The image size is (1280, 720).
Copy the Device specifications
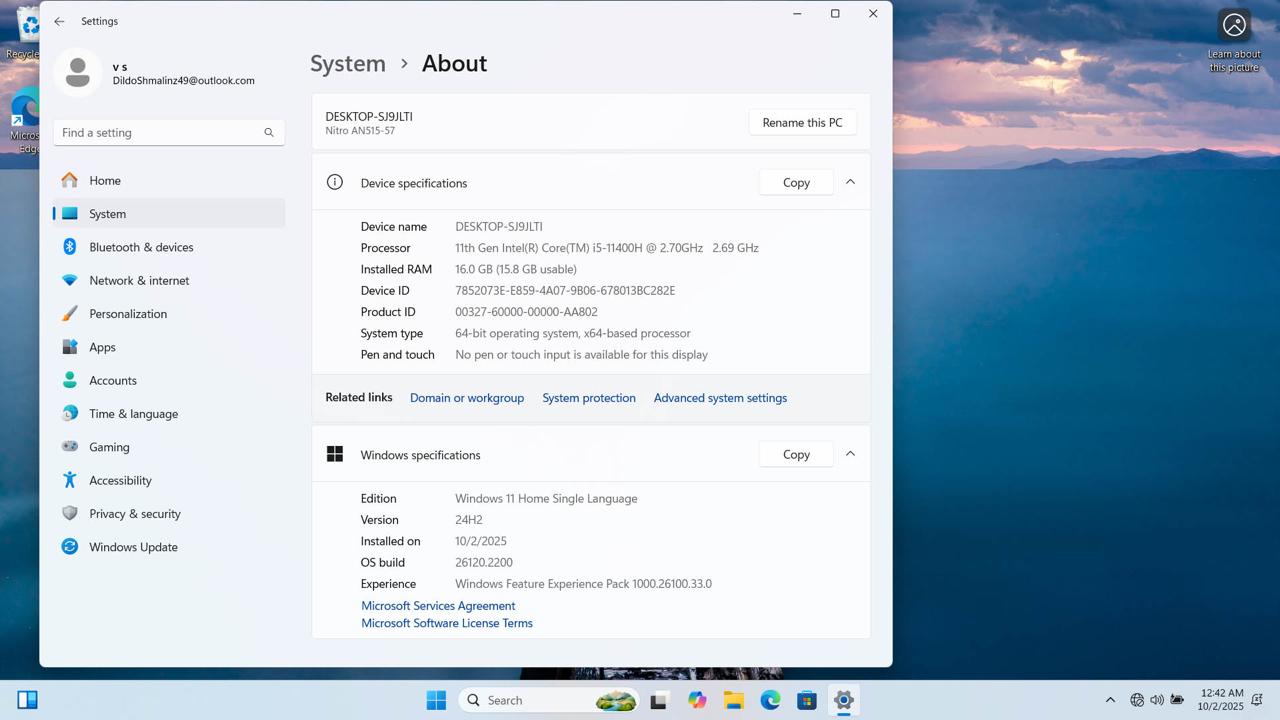(x=796, y=182)
